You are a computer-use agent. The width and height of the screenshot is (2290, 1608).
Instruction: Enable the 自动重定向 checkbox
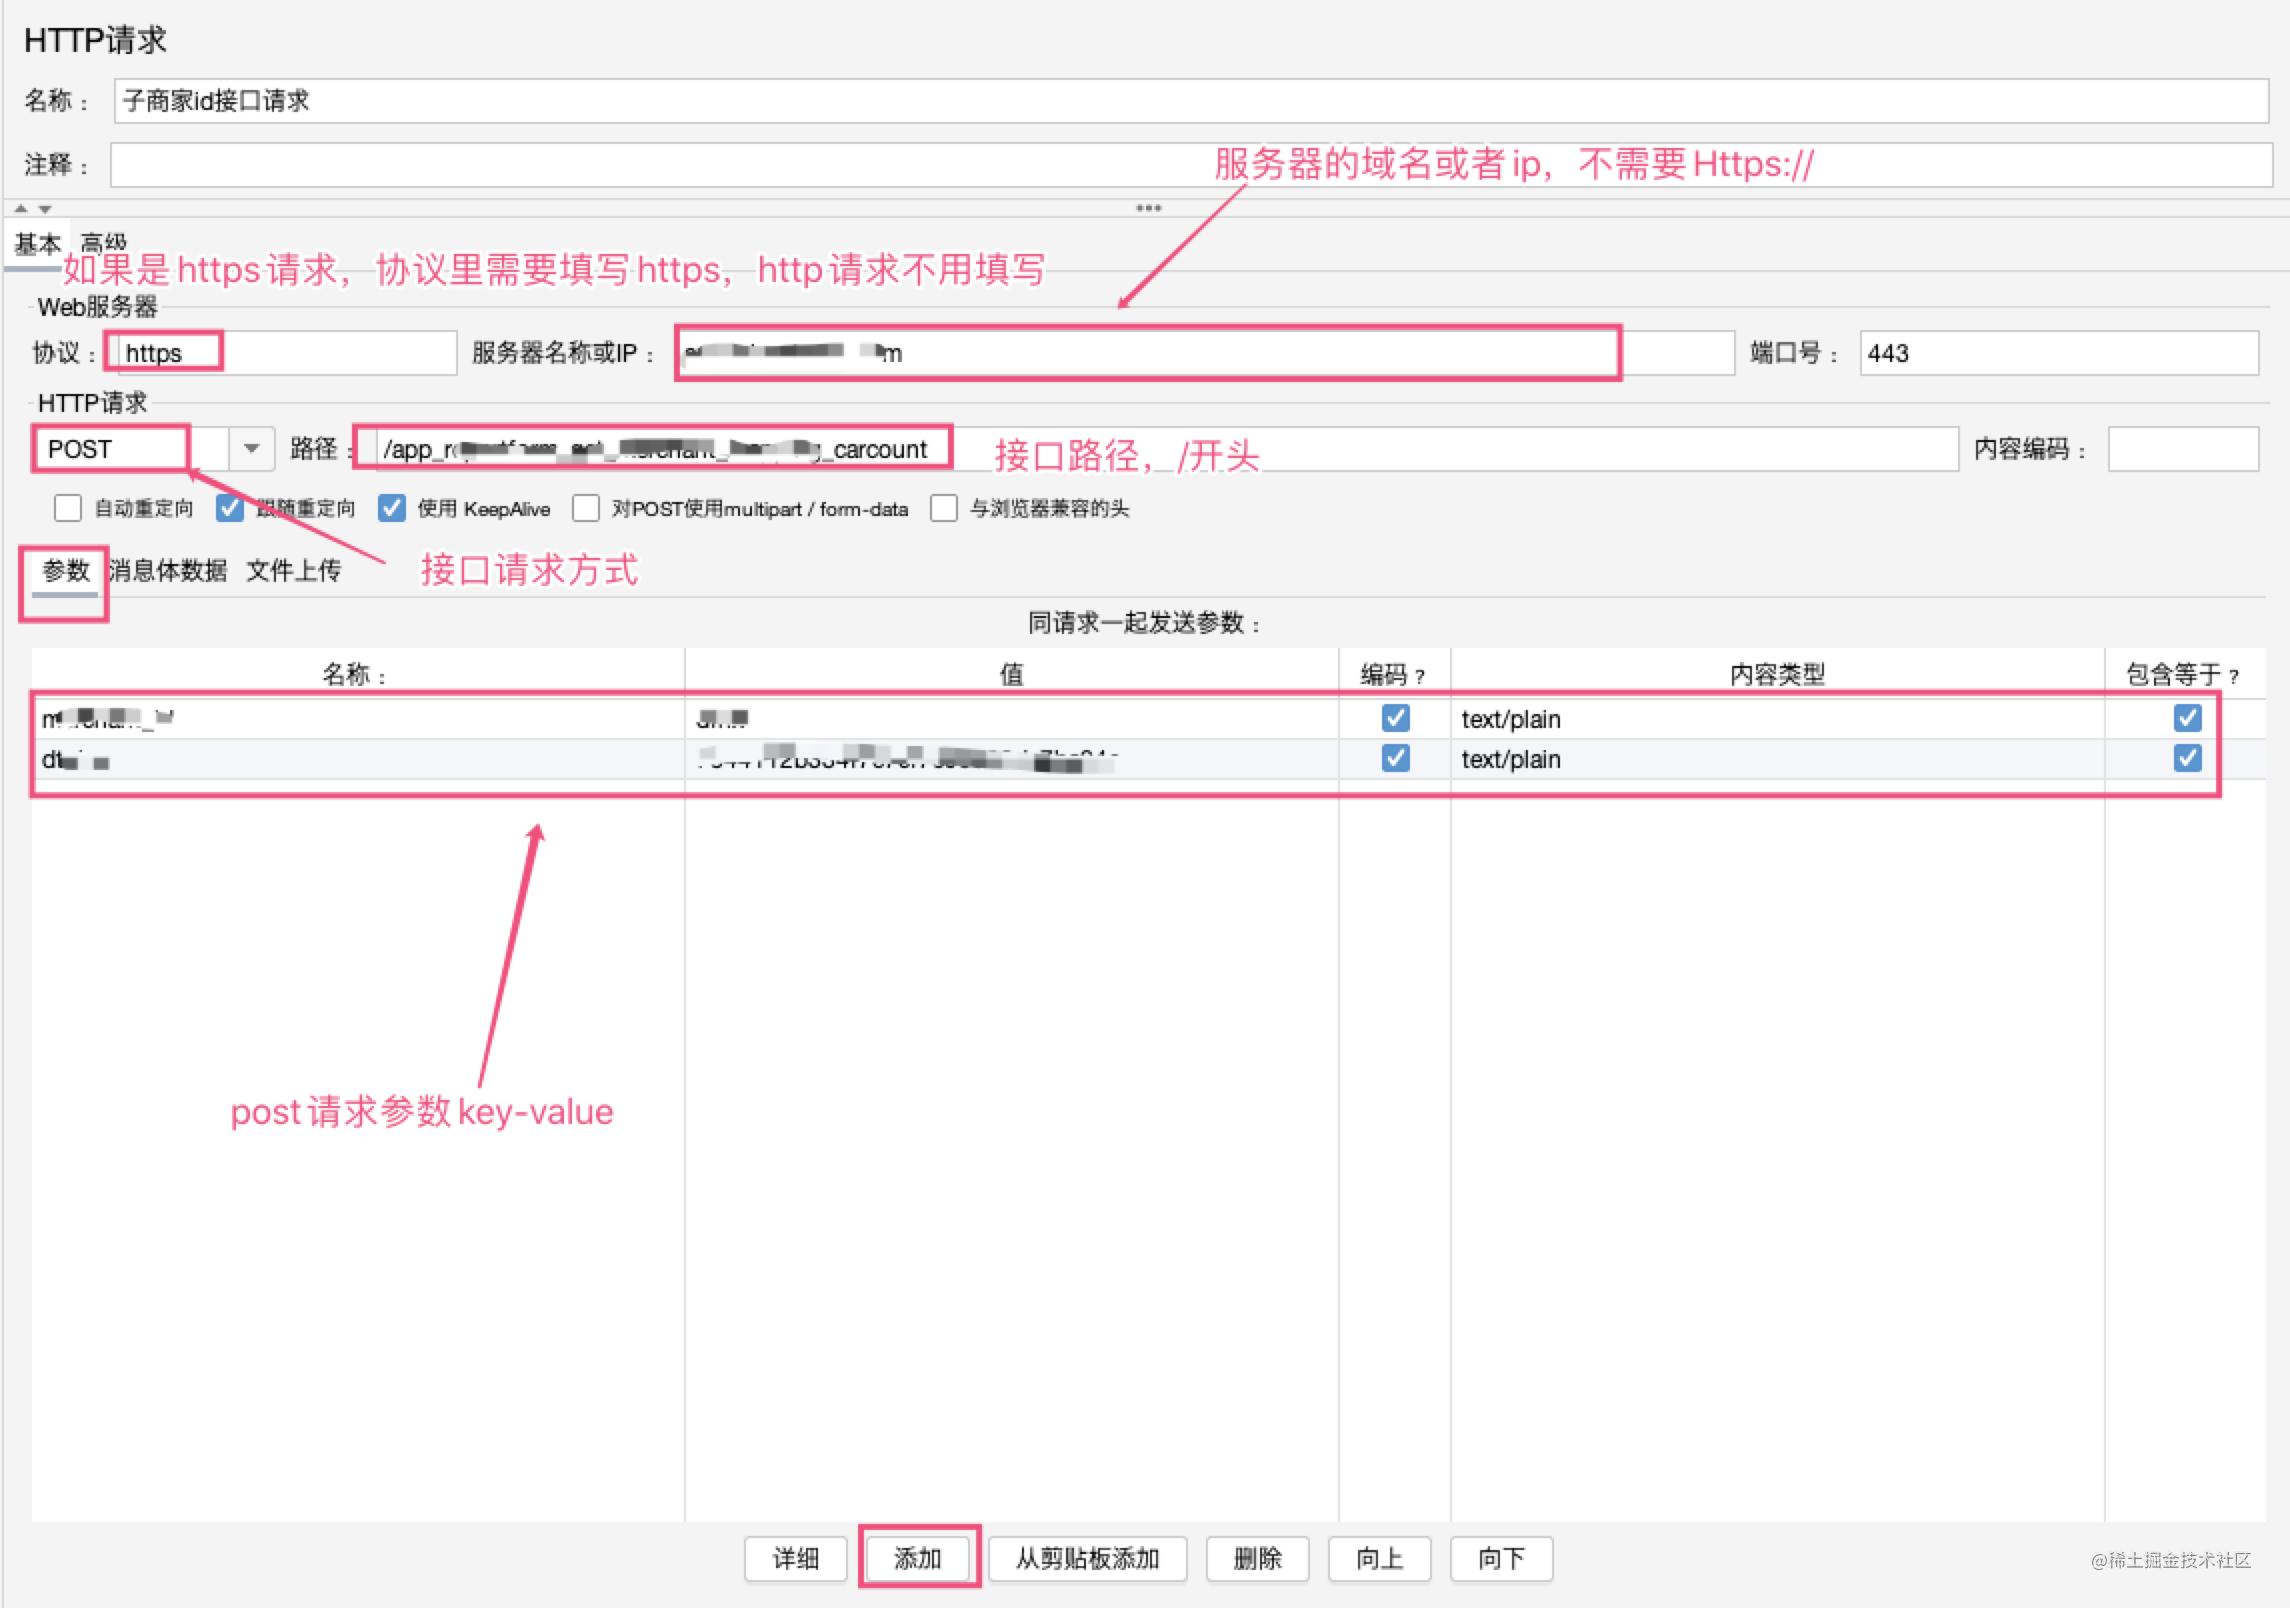point(68,508)
